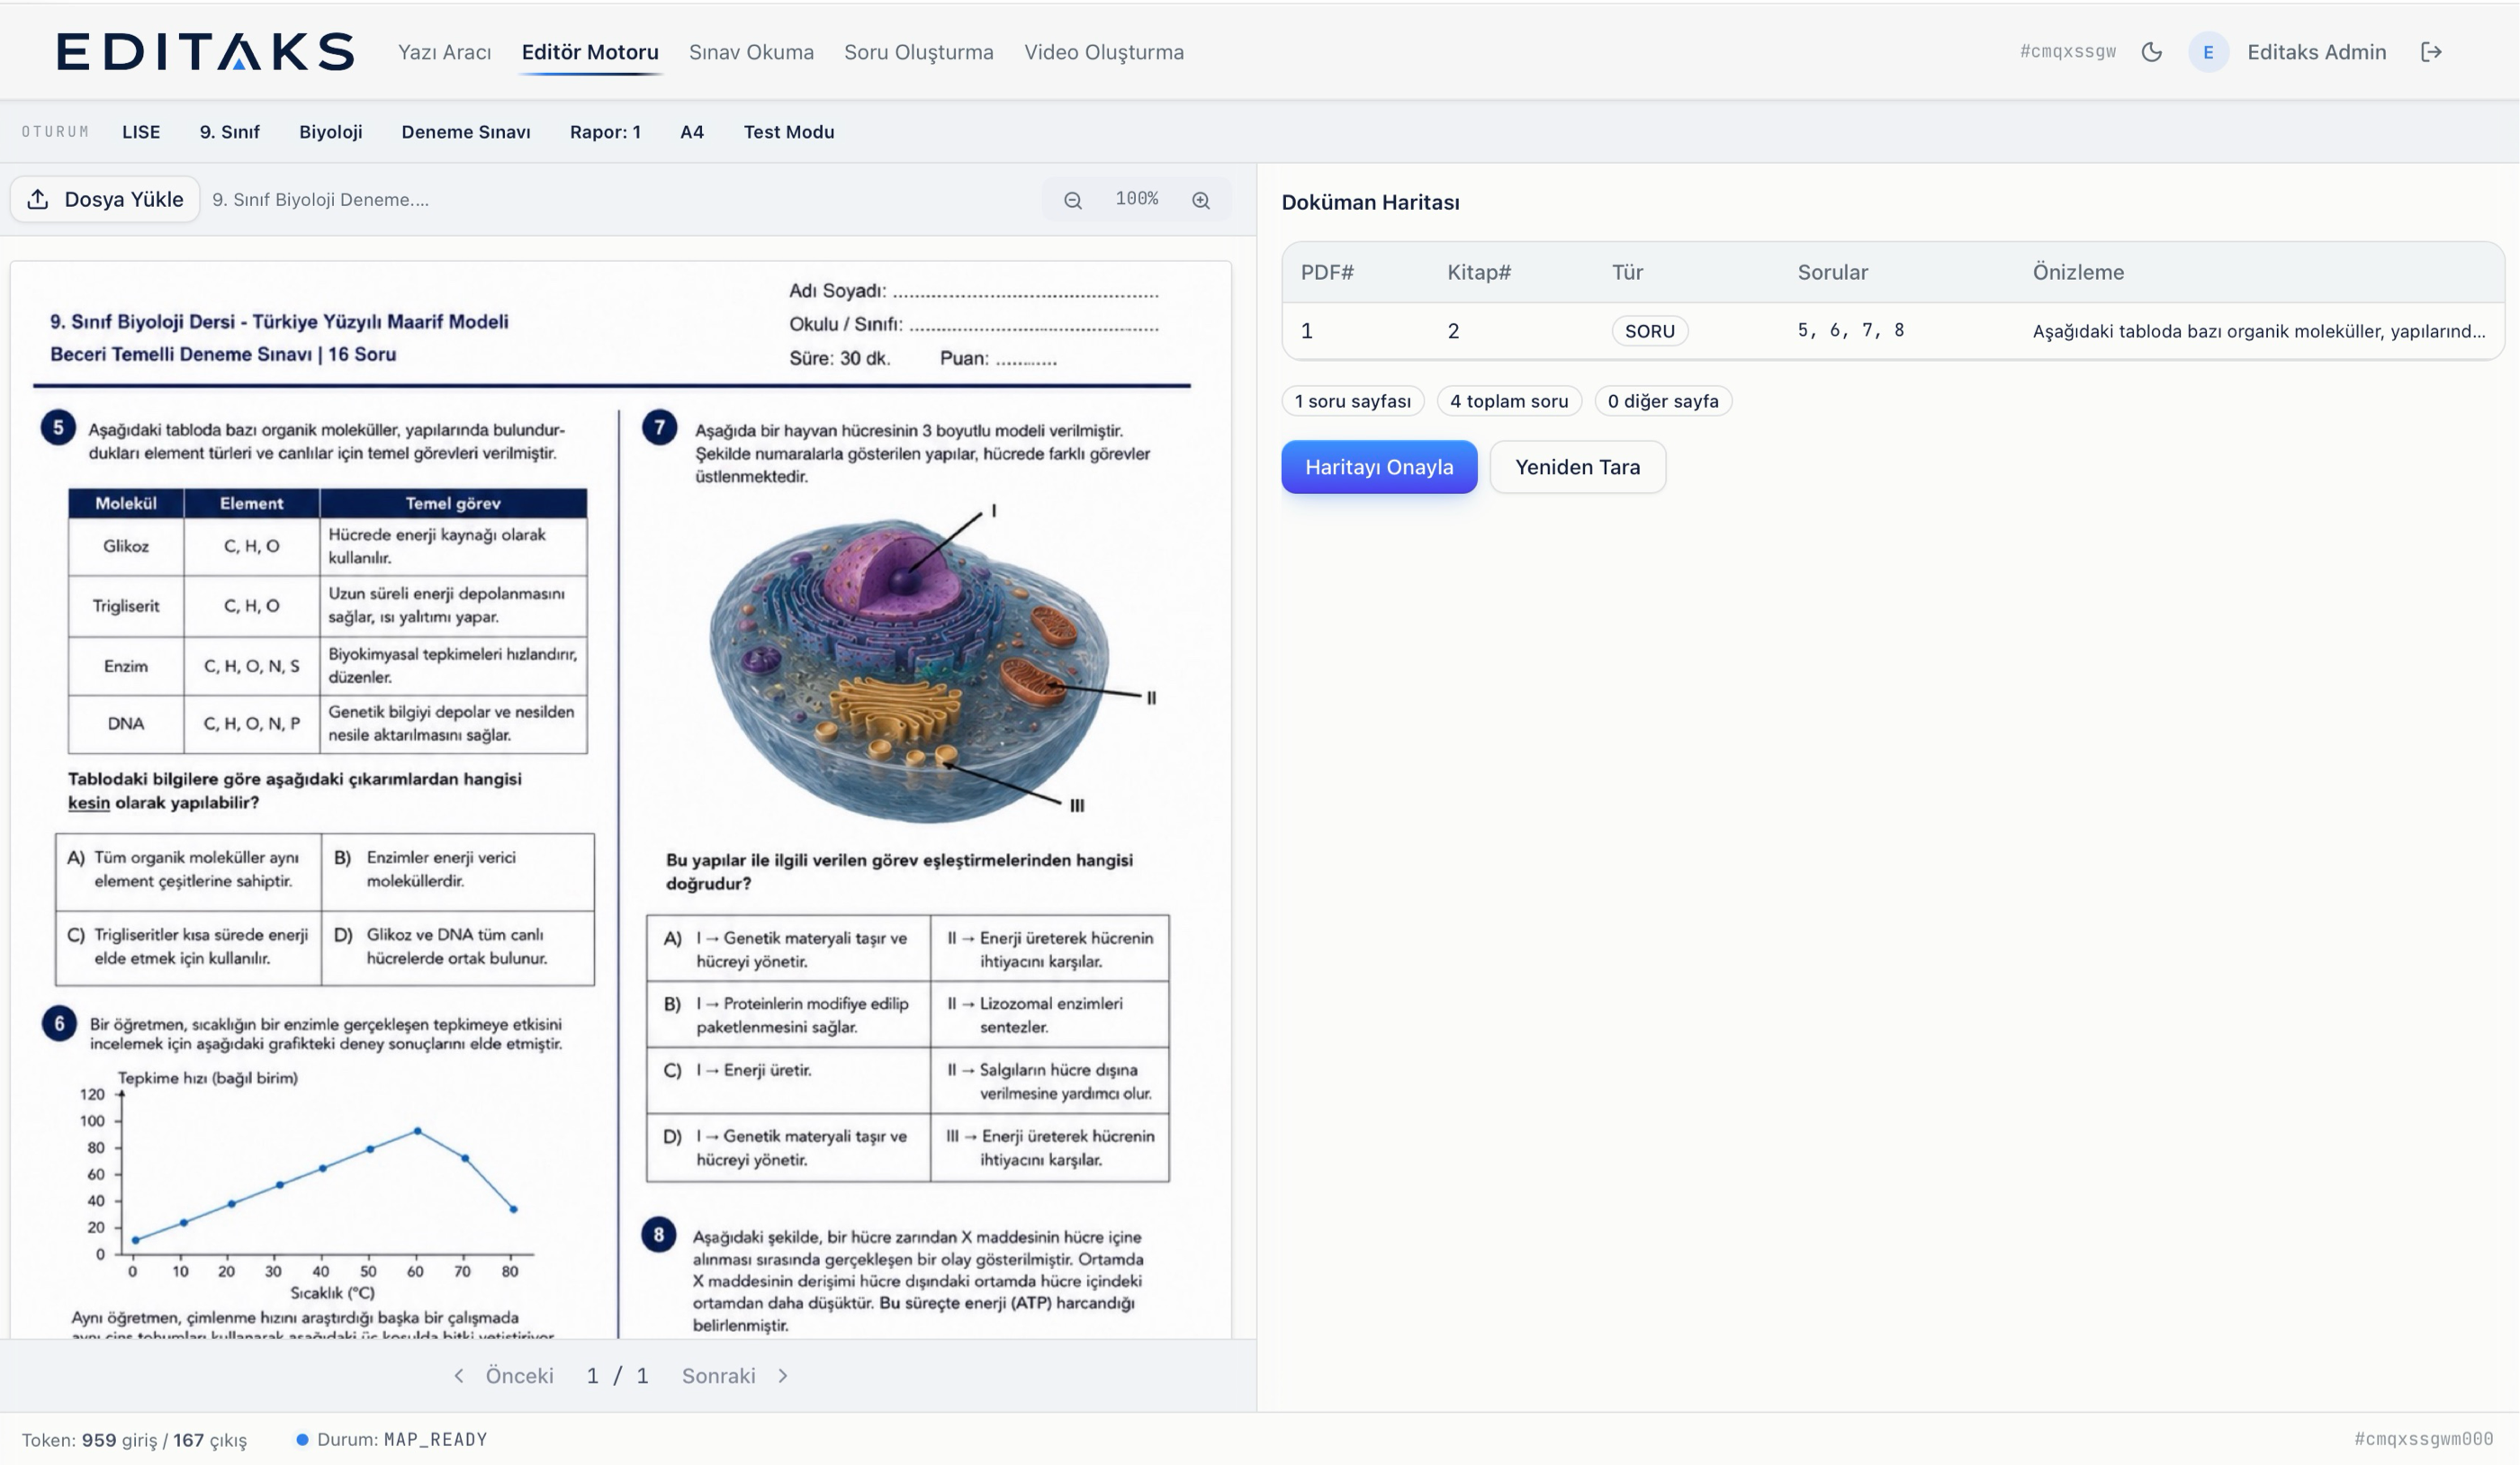Viewport: 2520px width, 1465px height.
Task: Click the 100% zoom level value
Action: click(1137, 199)
